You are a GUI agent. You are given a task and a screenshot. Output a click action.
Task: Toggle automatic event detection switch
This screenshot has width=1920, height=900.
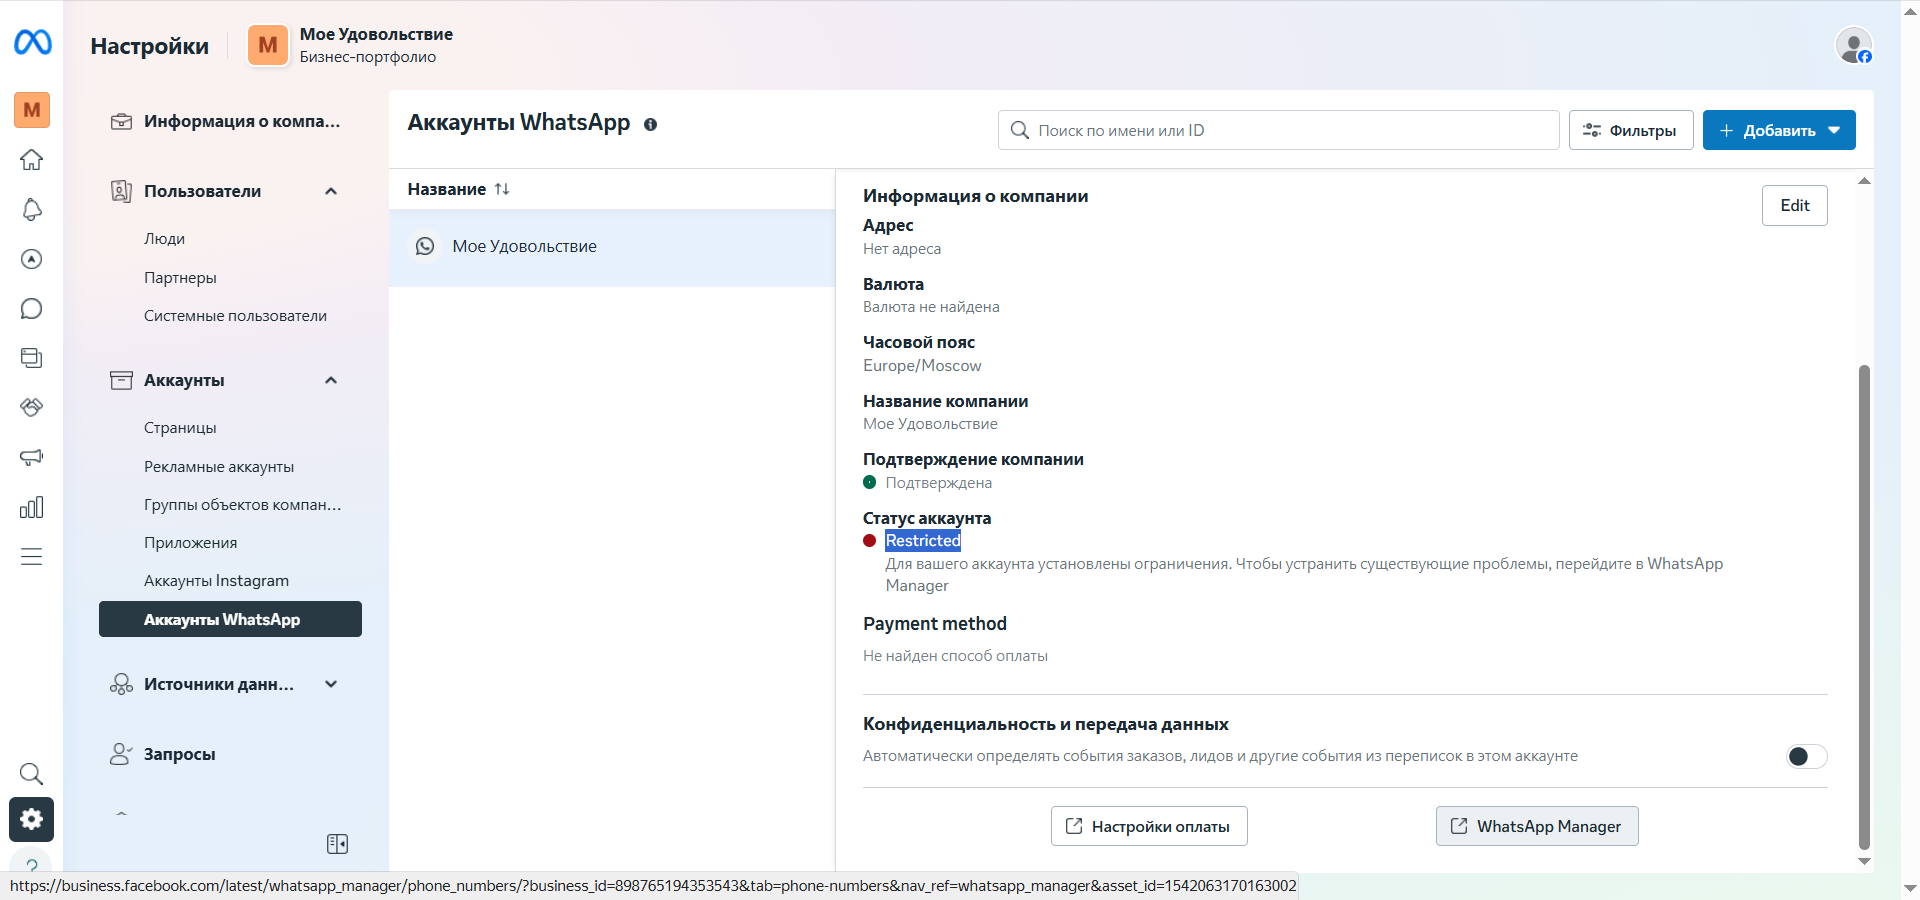coord(1806,757)
